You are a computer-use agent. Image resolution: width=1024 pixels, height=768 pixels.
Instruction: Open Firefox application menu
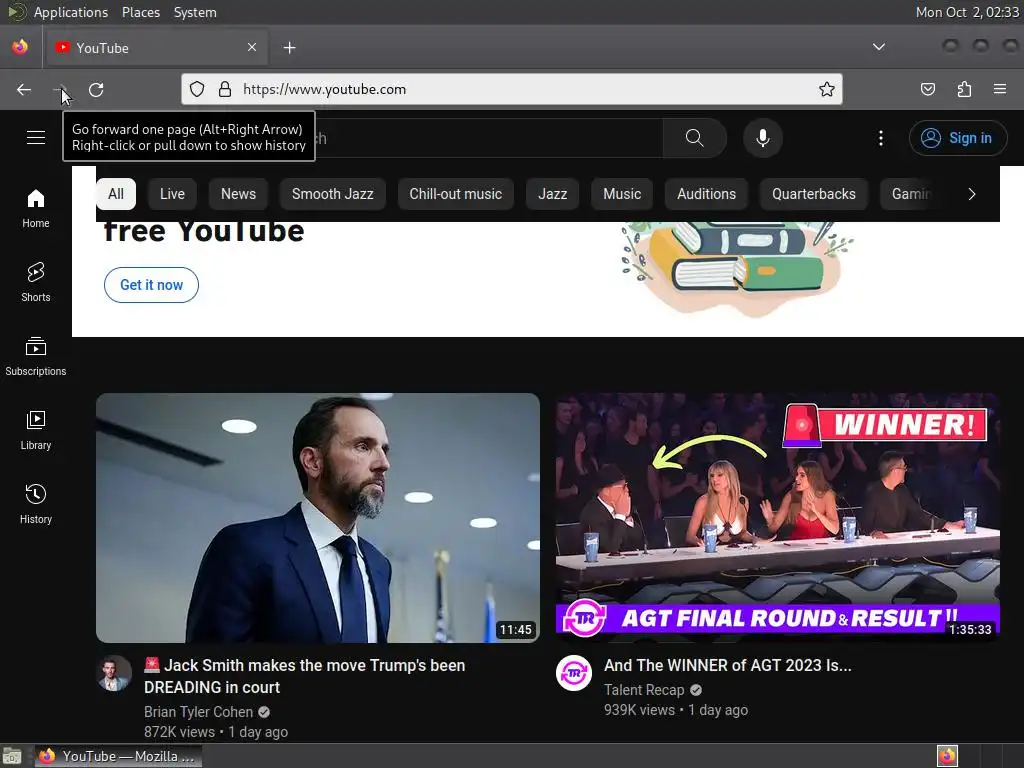(1000, 89)
